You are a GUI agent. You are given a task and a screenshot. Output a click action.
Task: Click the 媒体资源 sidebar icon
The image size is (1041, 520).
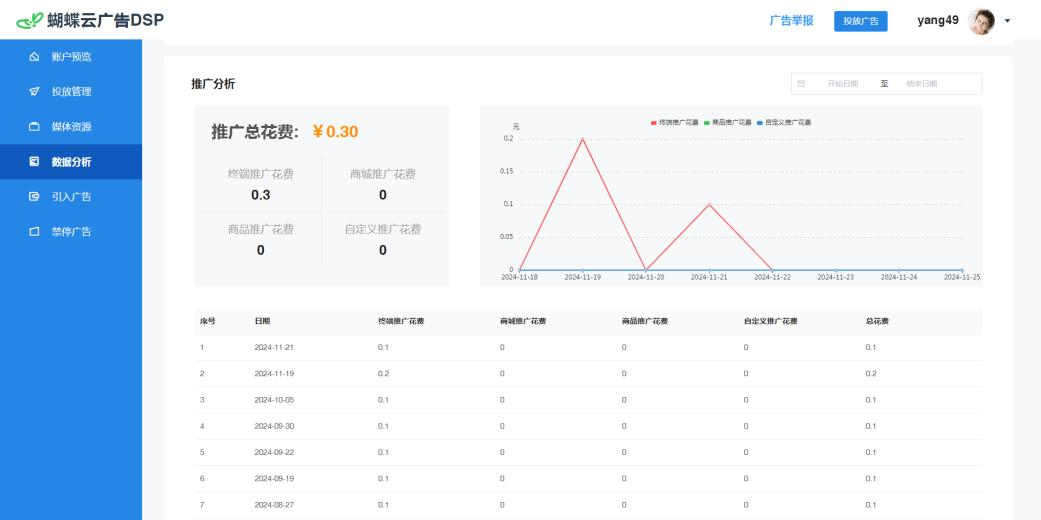[35, 127]
